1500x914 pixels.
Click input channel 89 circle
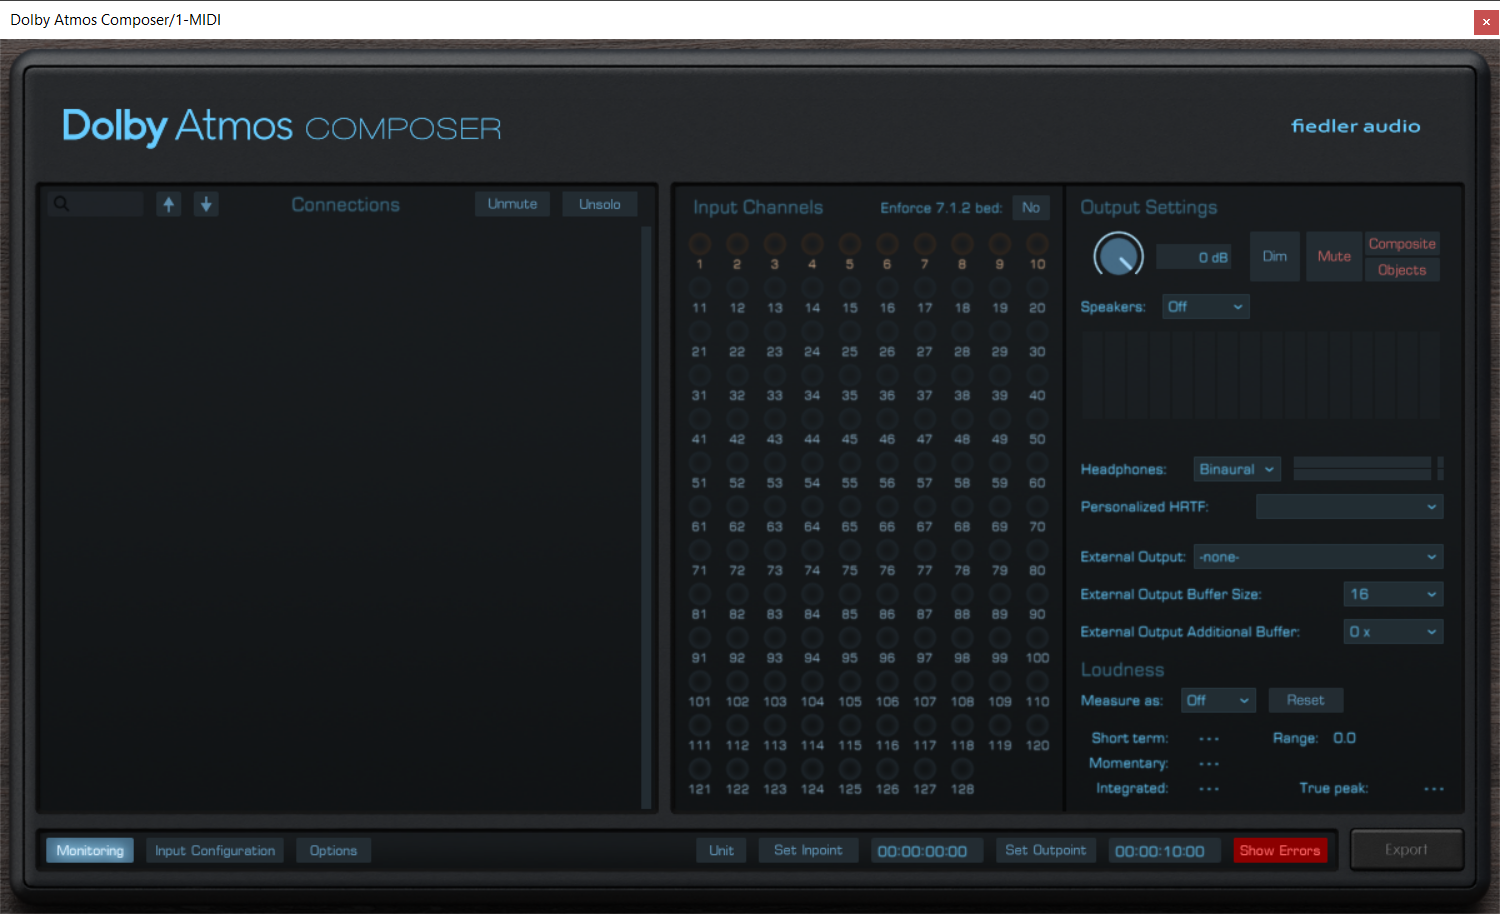pyautogui.click(x=1000, y=593)
